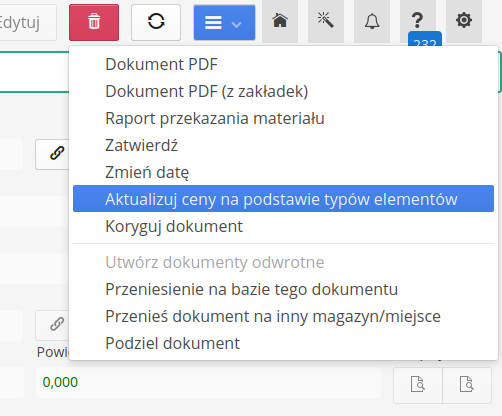Screen dimensions: 502x416
Task: Click the left document preview icon
Action: (x=418, y=385)
